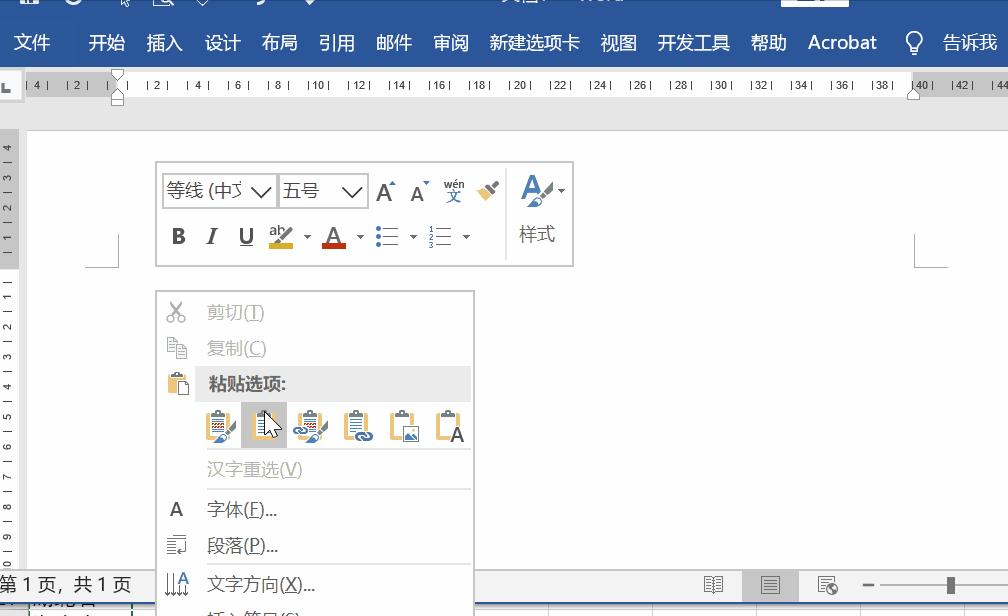This screenshot has height=616, width=1008.
Task: Toggle underline formatting
Action: point(245,236)
